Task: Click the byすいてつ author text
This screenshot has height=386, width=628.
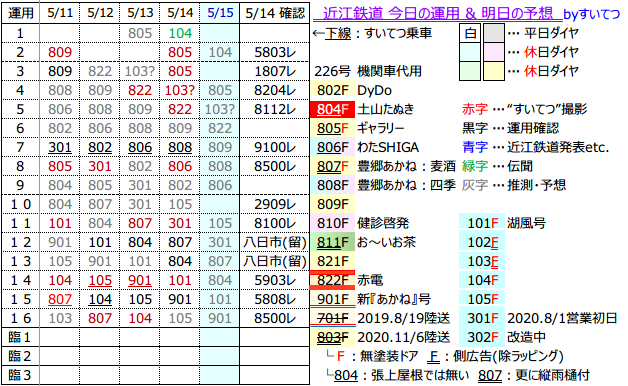Action: click(592, 14)
